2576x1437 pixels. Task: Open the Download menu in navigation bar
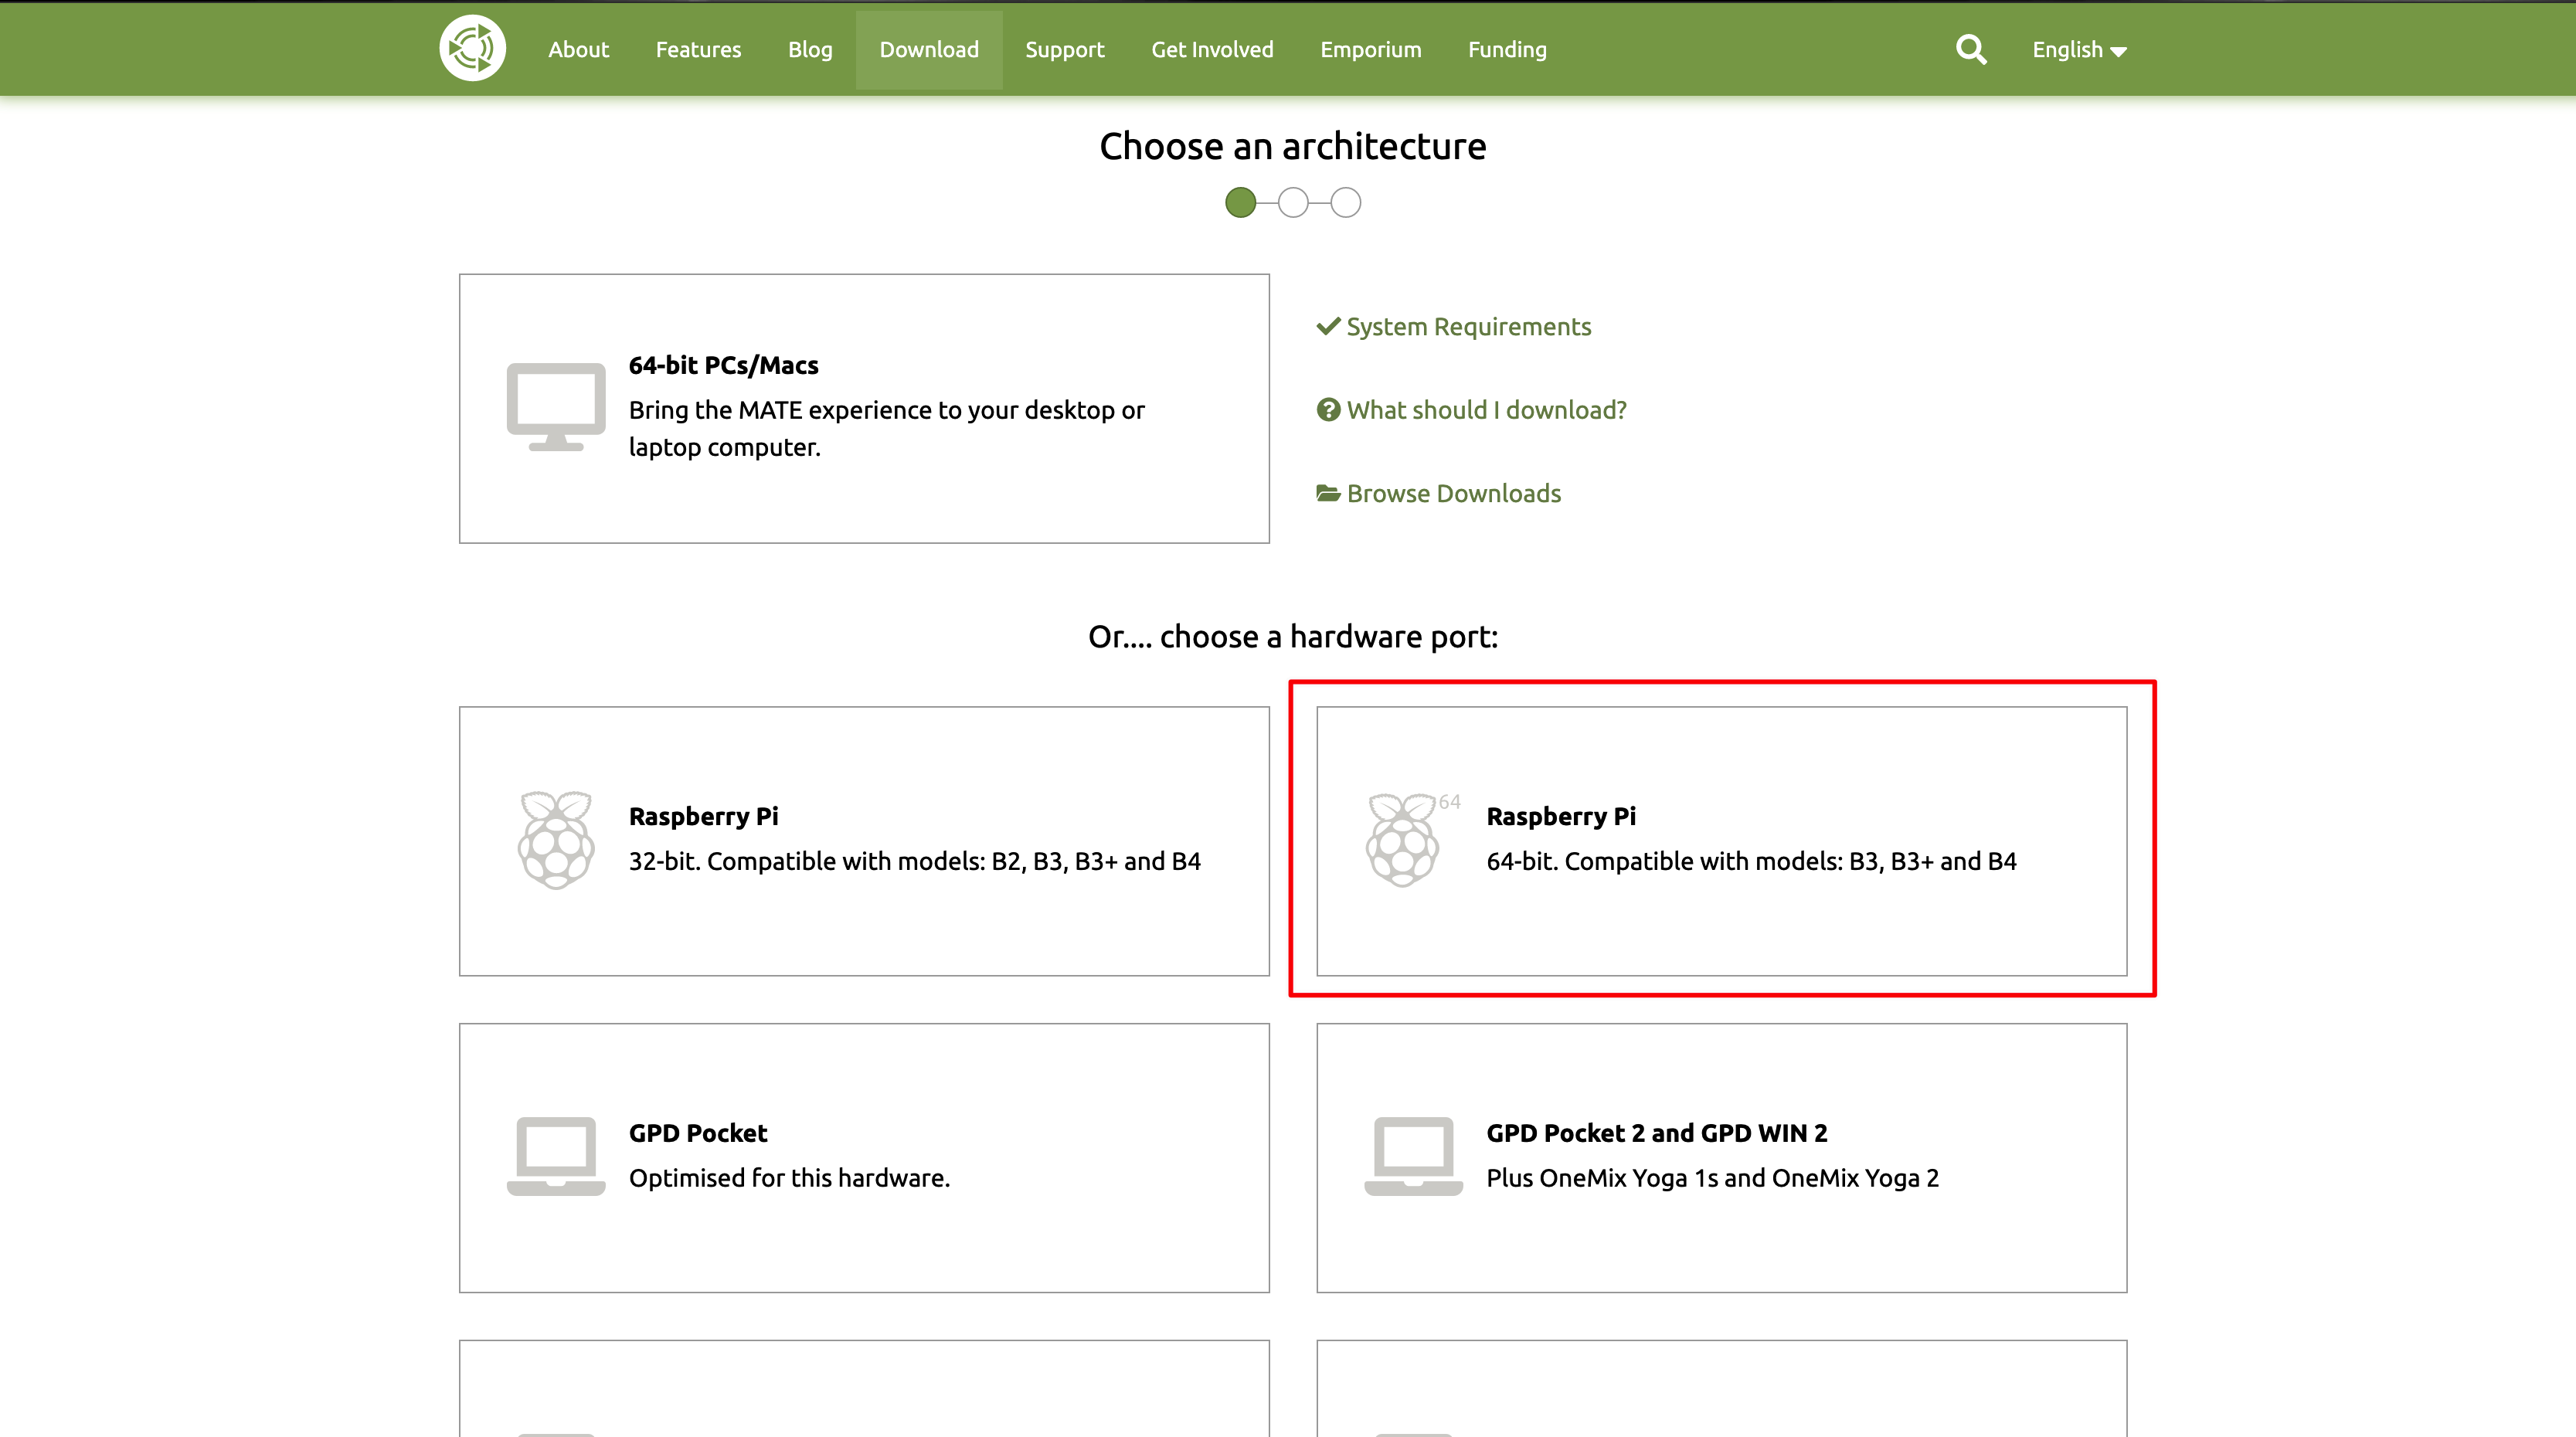(928, 50)
